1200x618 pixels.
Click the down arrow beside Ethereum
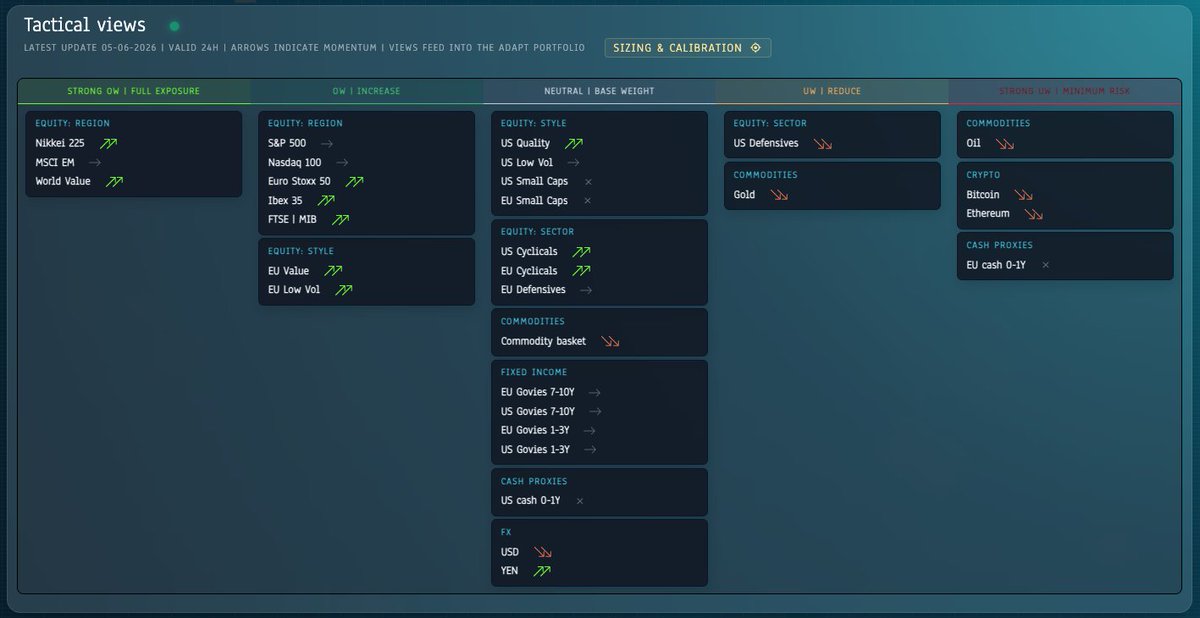1034,213
